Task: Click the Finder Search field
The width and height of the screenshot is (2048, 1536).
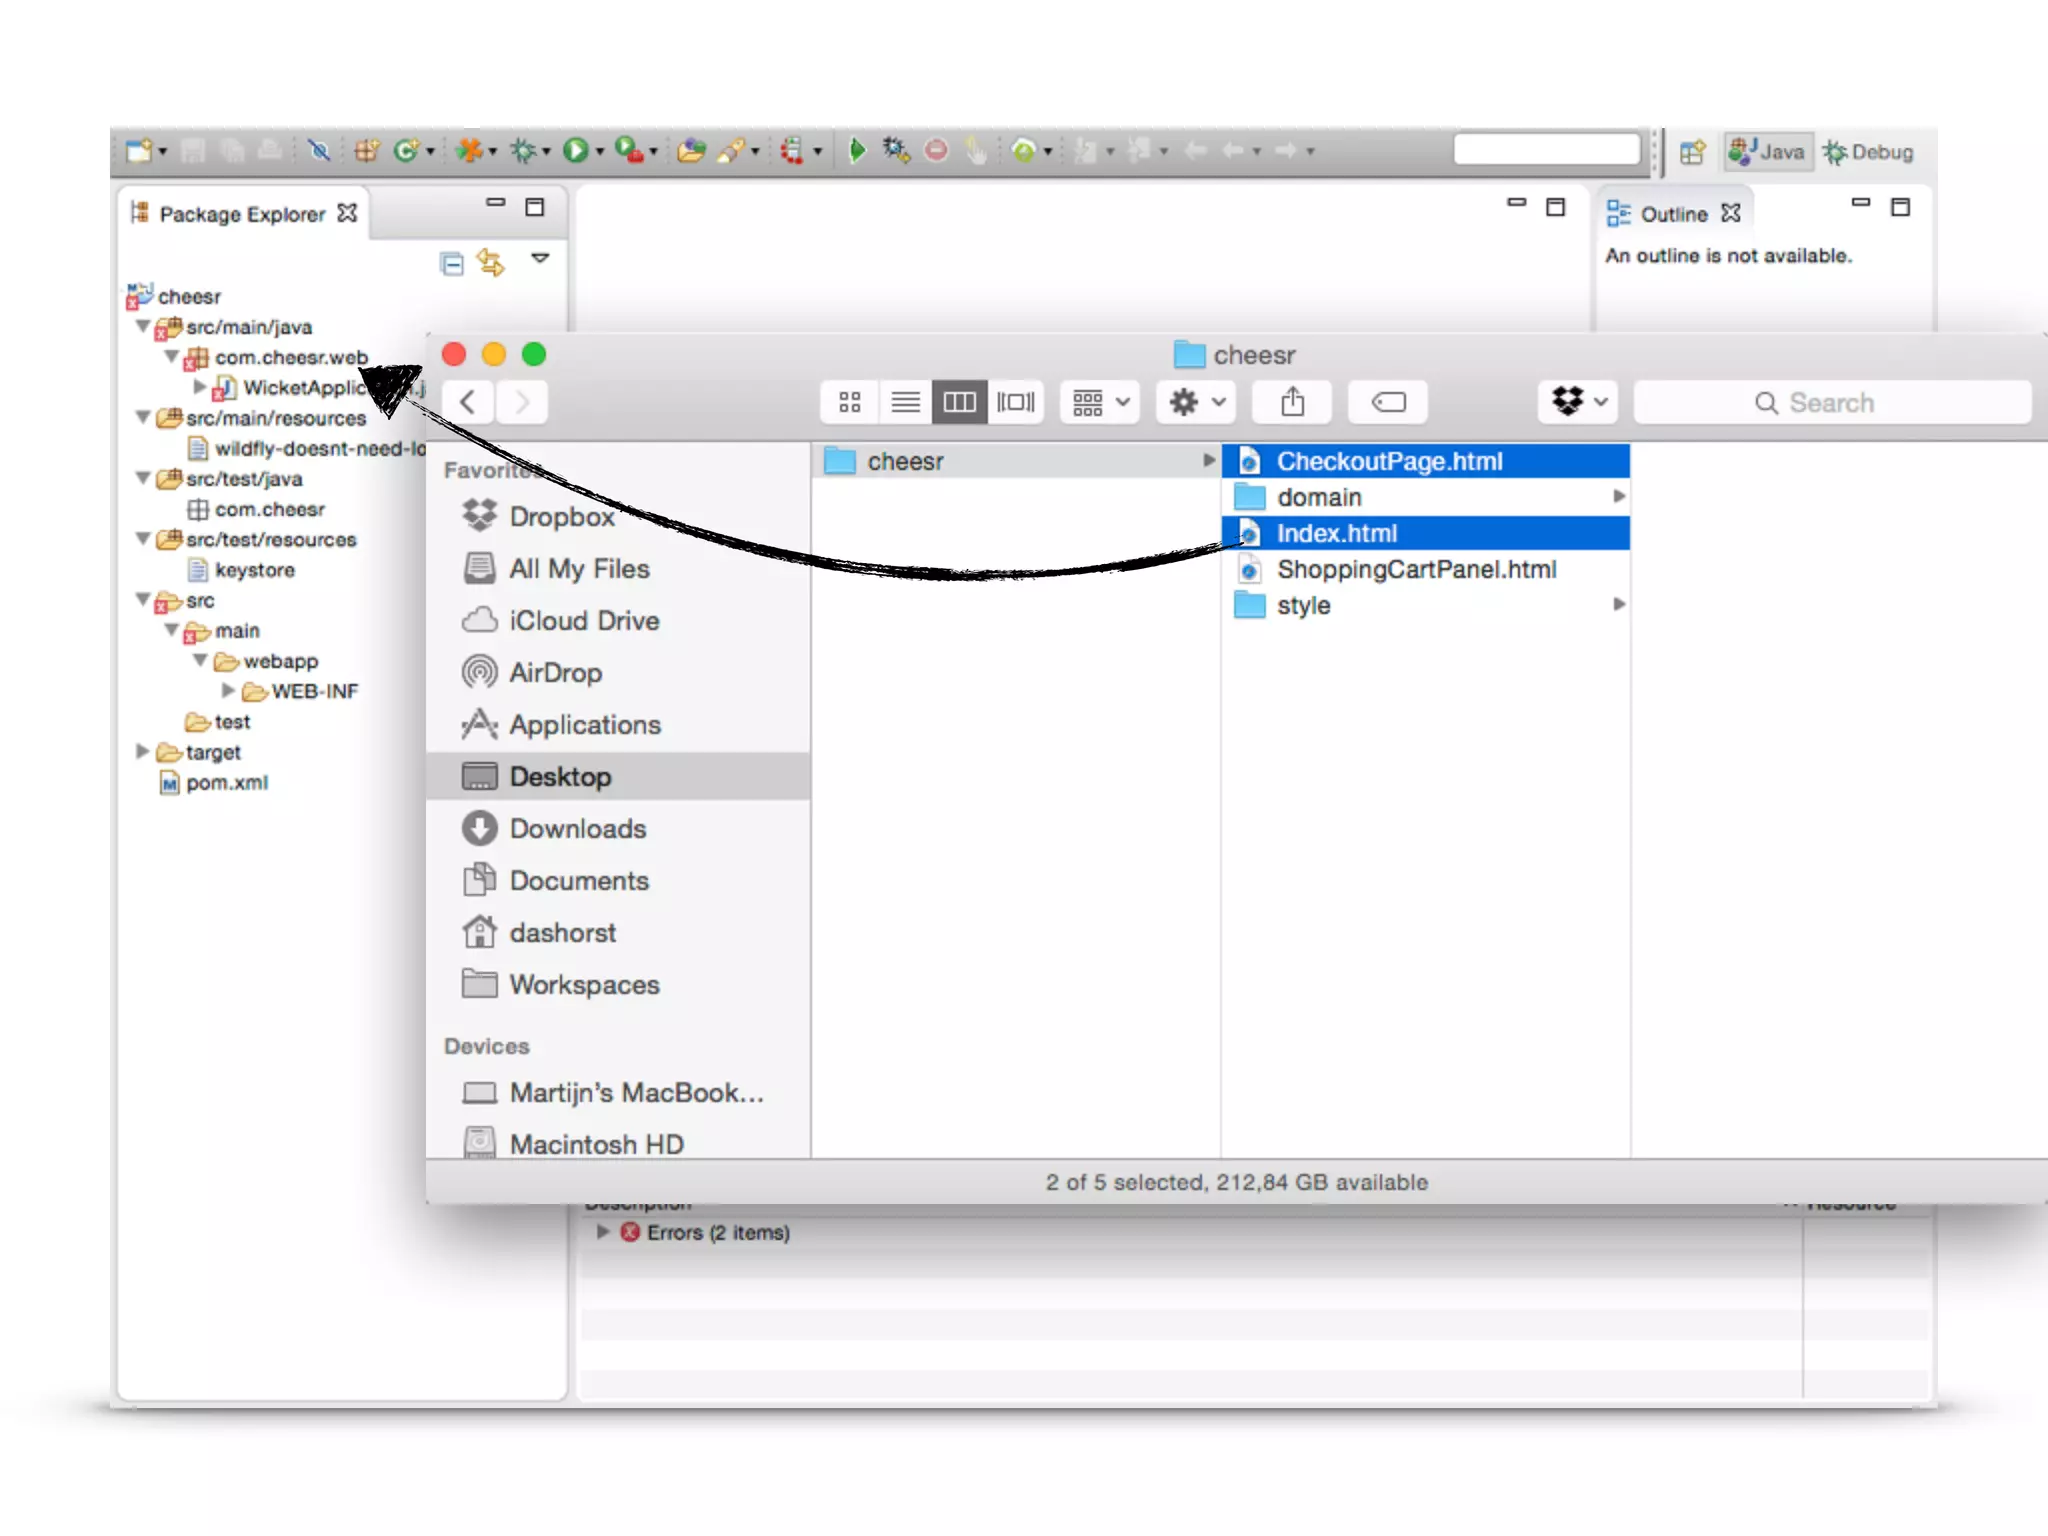Action: point(1831,402)
